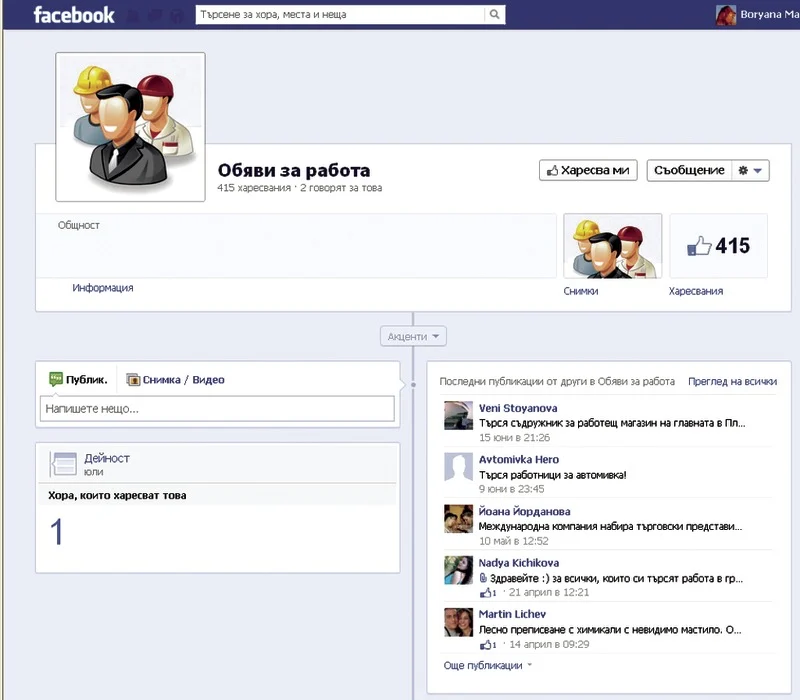800x700 pixels.
Task: Click the Дейност heading
Action: [x=107, y=458]
